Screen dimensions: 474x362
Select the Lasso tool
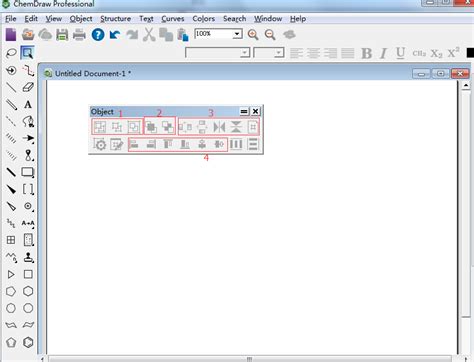coord(11,53)
